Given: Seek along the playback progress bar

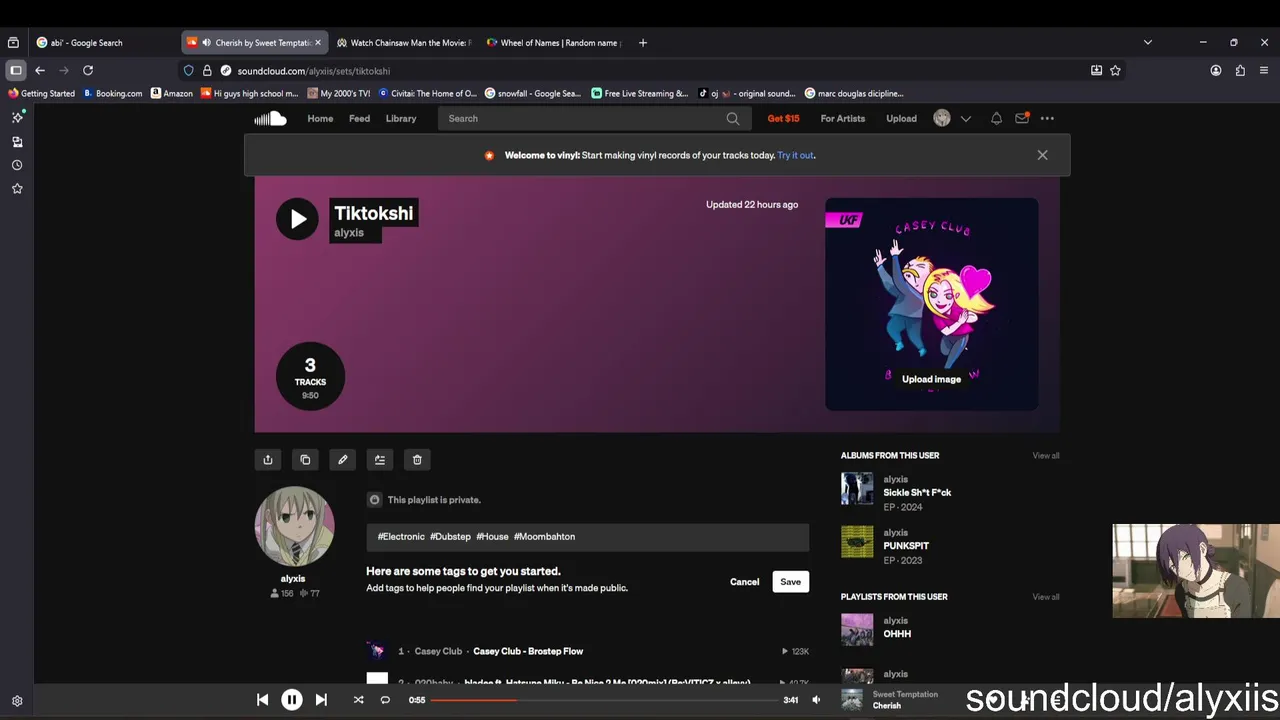Looking at the screenshot, I should (604, 700).
